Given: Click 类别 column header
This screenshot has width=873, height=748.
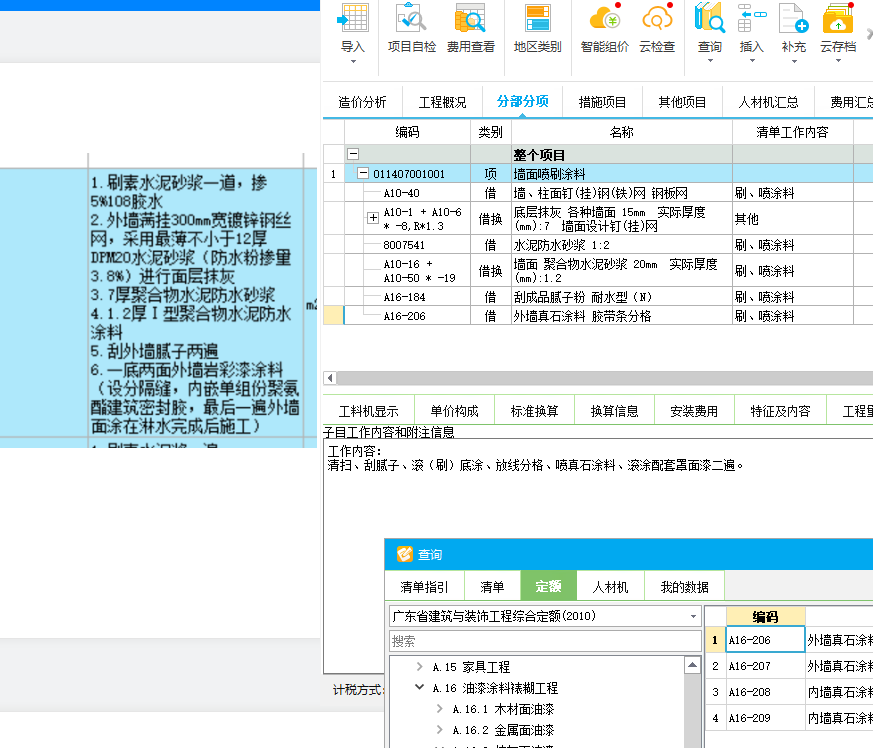Looking at the screenshot, I should (491, 132).
